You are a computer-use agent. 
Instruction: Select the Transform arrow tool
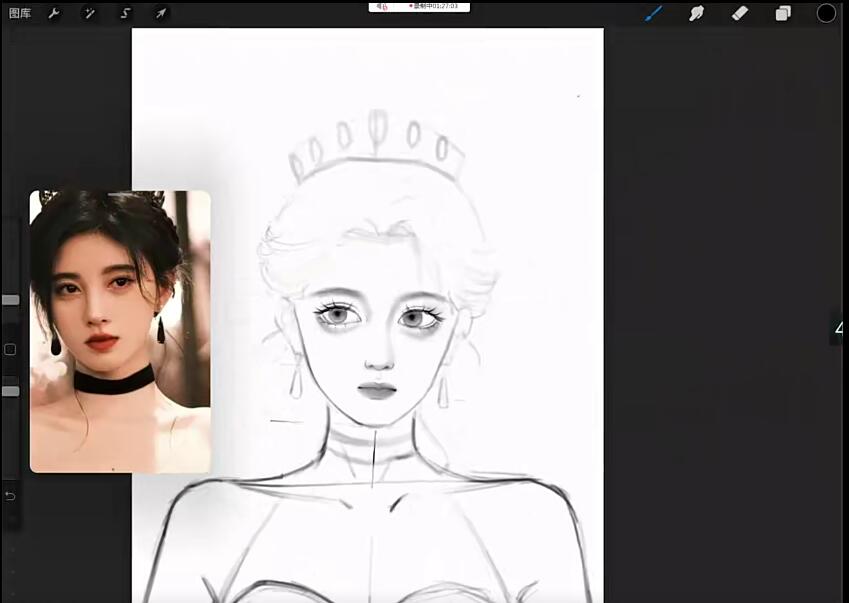pyautogui.click(x=160, y=13)
